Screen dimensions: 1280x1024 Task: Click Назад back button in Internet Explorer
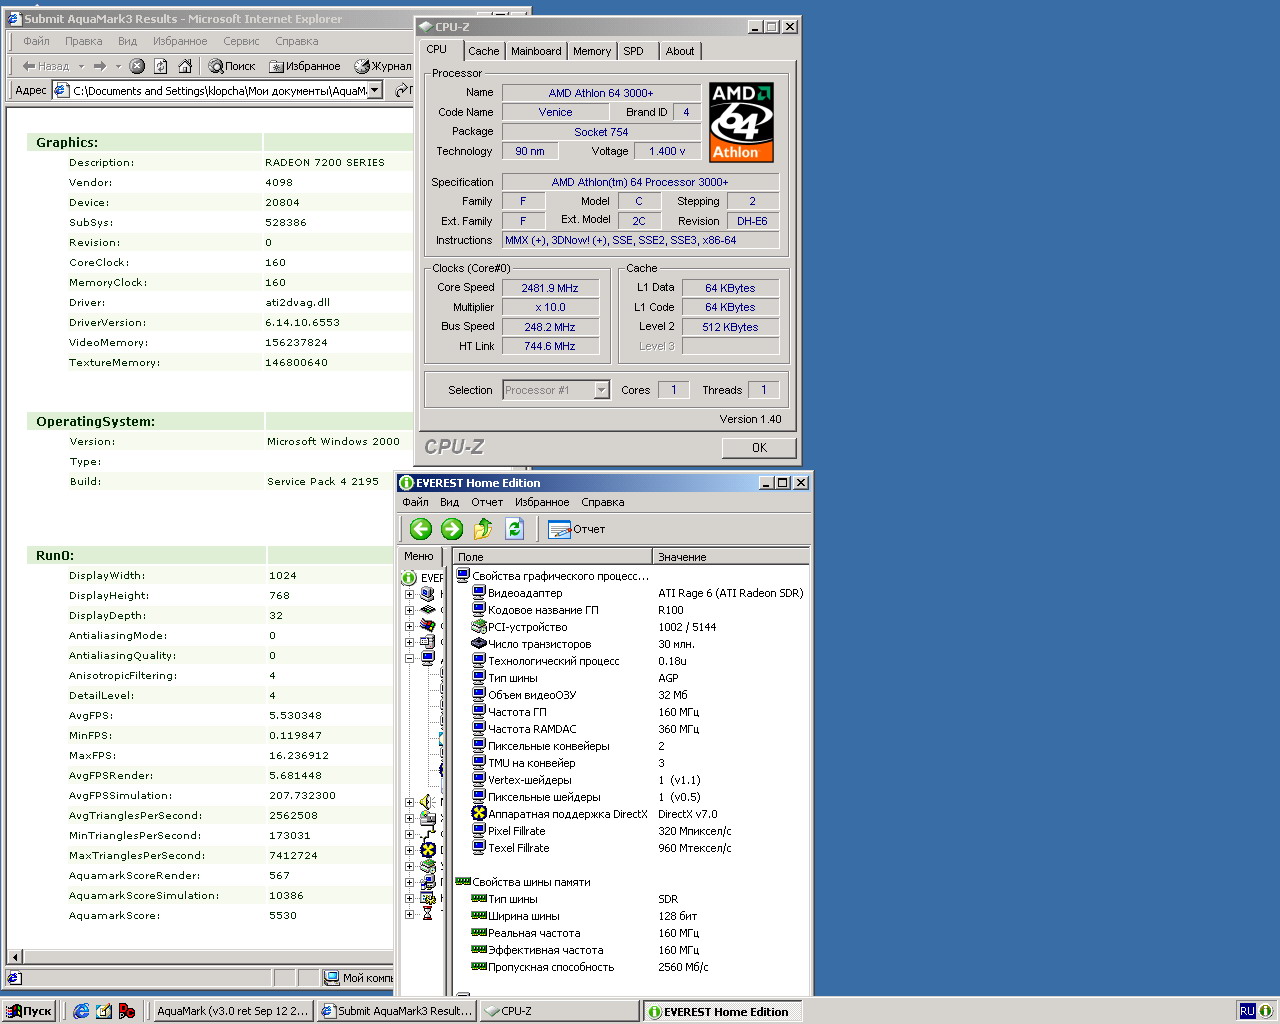[46, 66]
